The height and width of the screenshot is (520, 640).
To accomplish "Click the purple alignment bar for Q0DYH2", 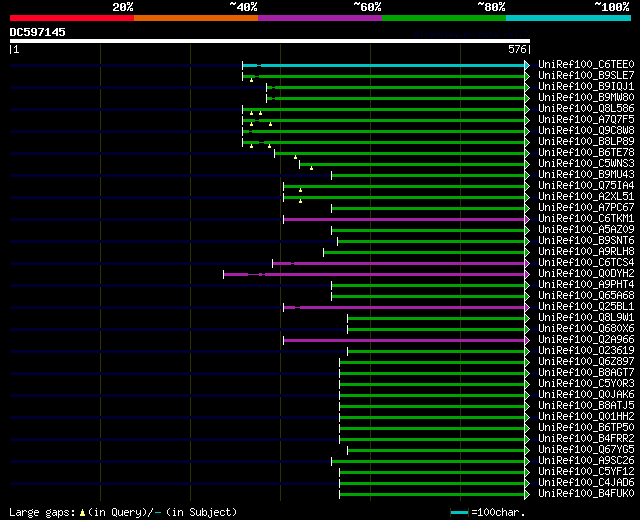I will (x=374, y=274).
